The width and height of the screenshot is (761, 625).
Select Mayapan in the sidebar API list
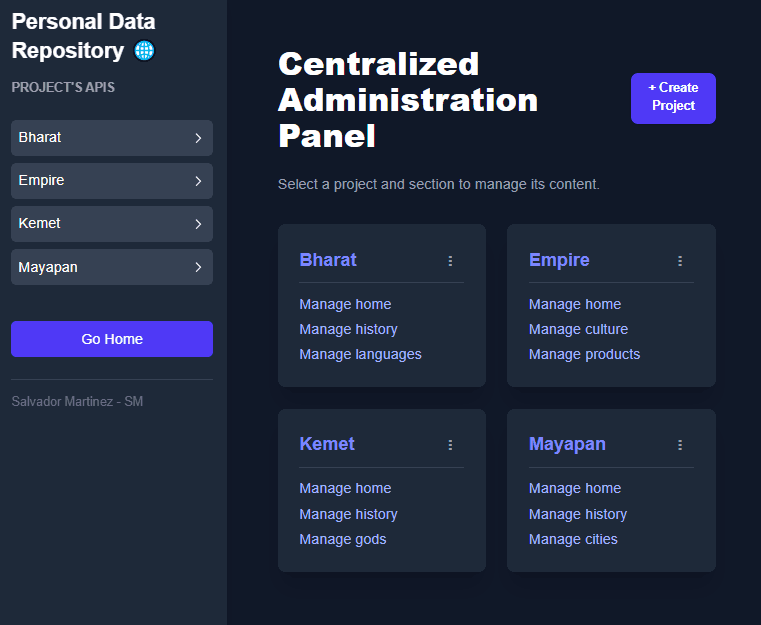[112, 267]
